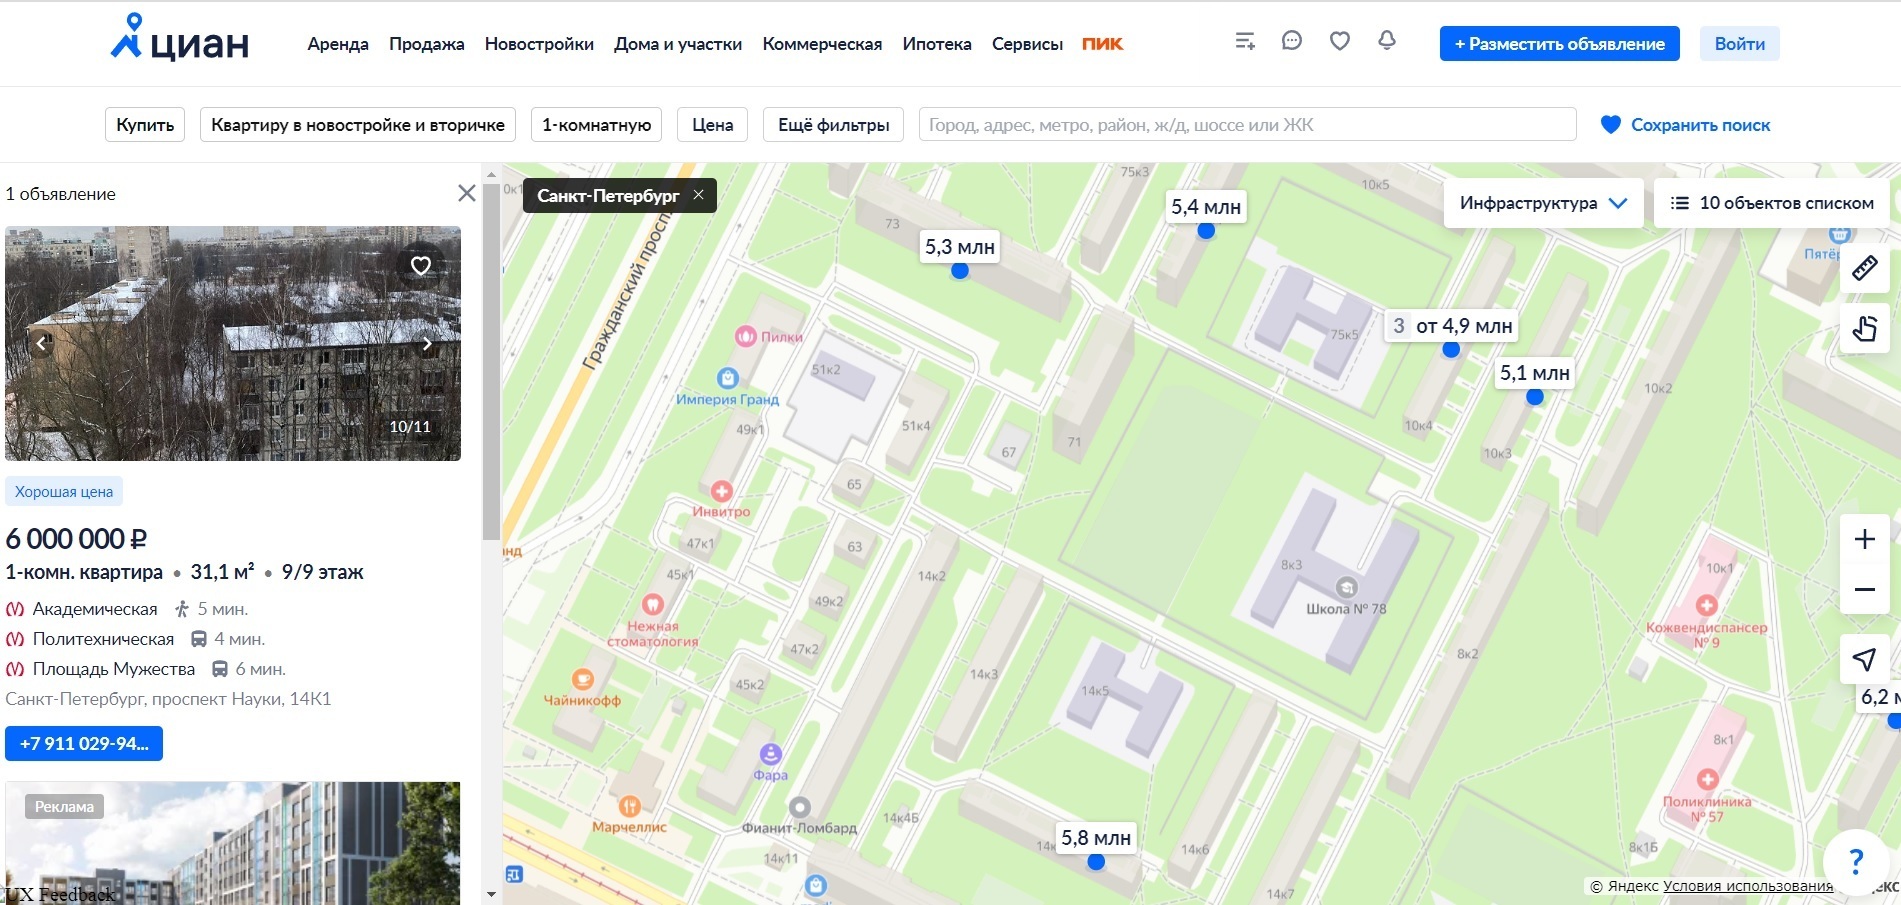Open favorites via the header heart icon
The width and height of the screenshot is (1901, 905).
click(x=1339, y=41)
